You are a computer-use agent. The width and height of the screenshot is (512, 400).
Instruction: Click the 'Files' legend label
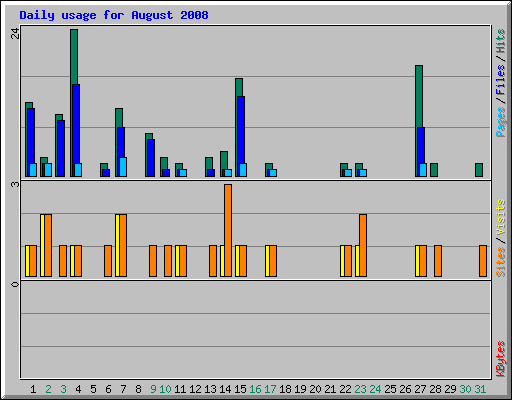501,80
